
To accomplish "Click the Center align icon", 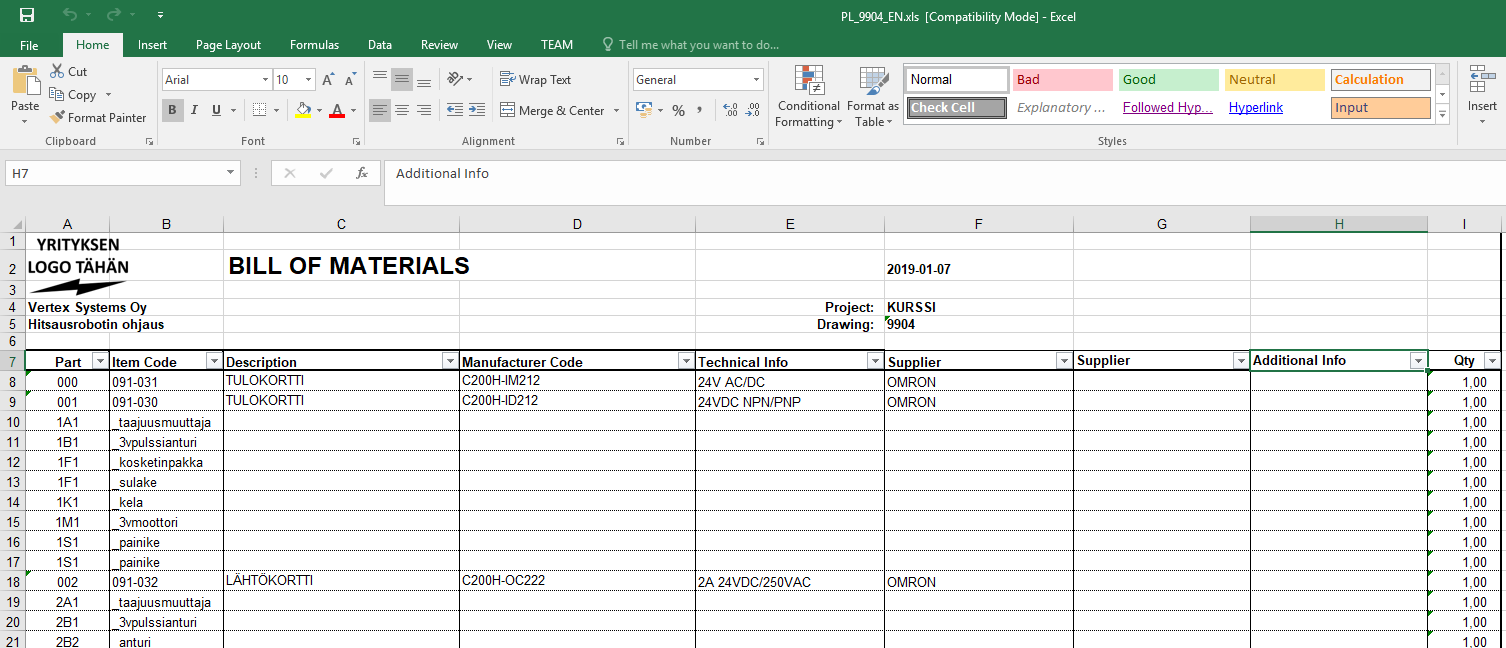I will pyautogui.click(x=401, y=110).
